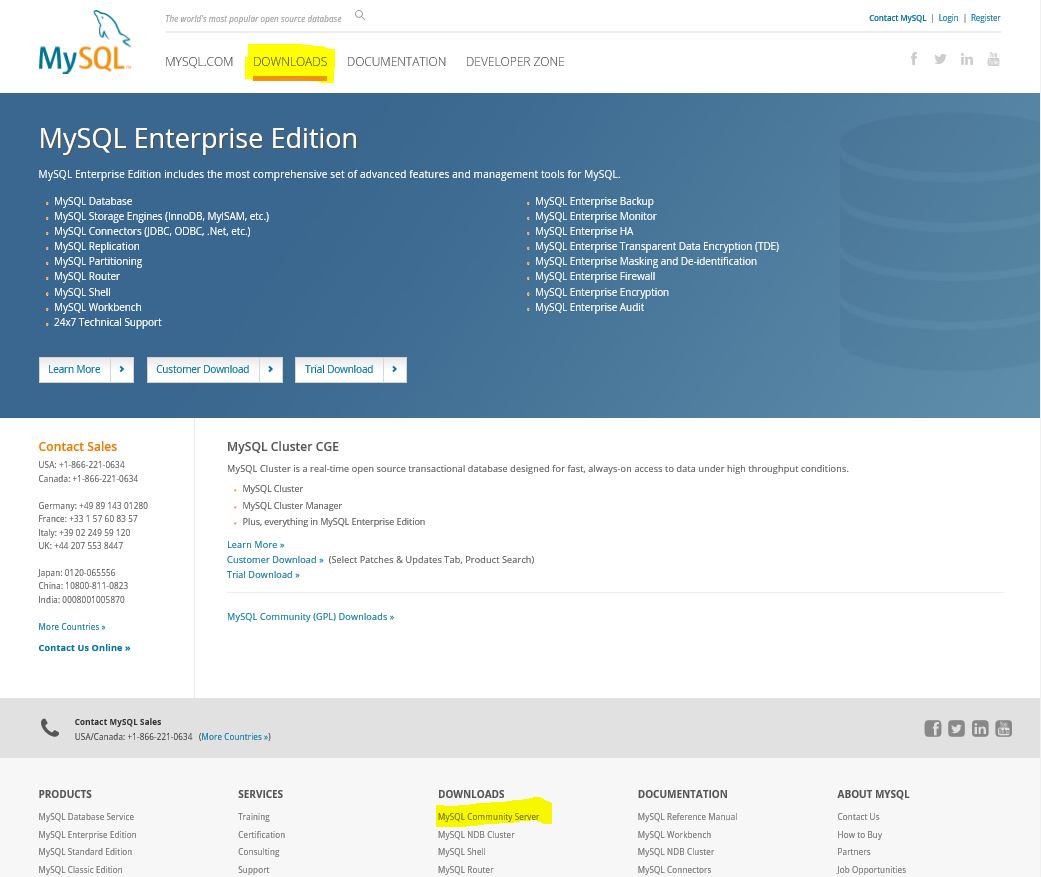Open the DEVELOPER ZONE nav tab
The height and width of the screenshot is (877, 1041).
(515, 62)
